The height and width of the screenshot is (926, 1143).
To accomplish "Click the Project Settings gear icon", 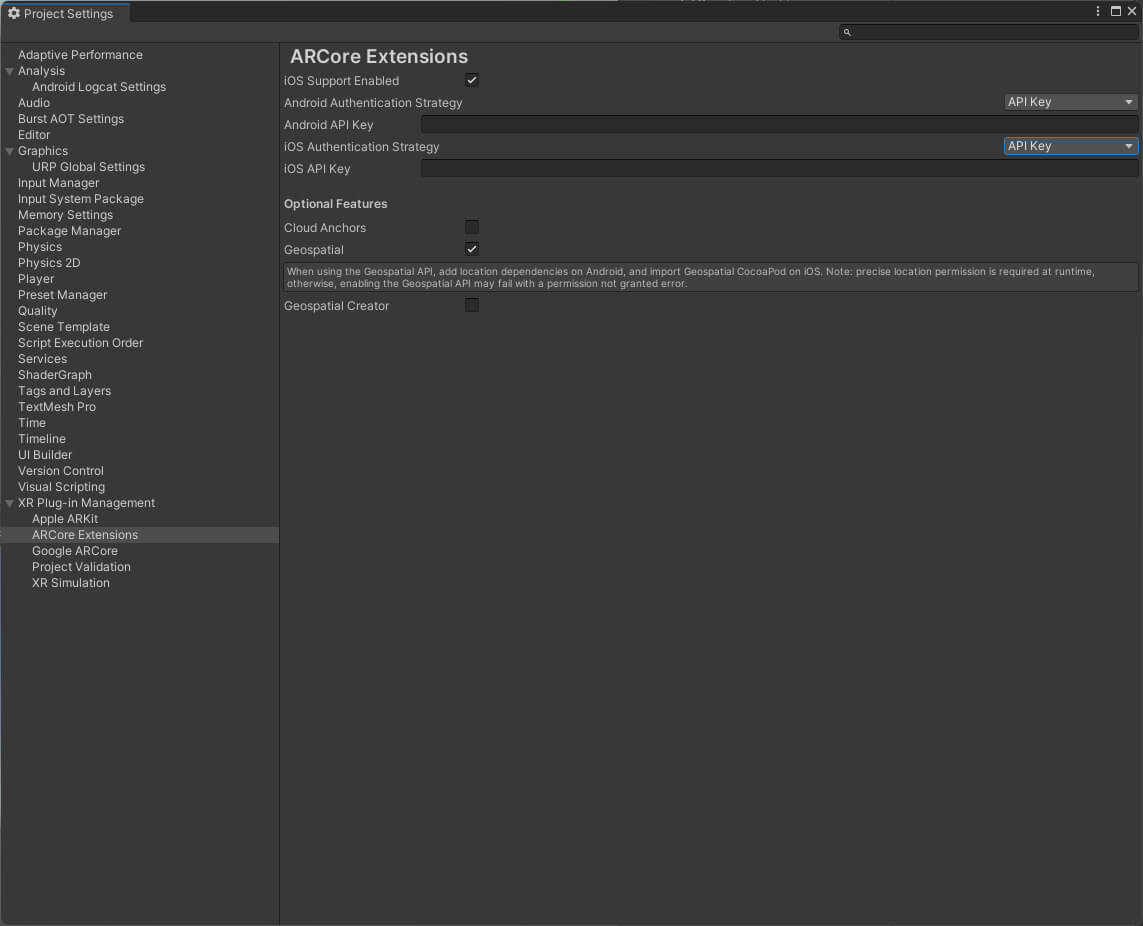I will click(13, 13).
